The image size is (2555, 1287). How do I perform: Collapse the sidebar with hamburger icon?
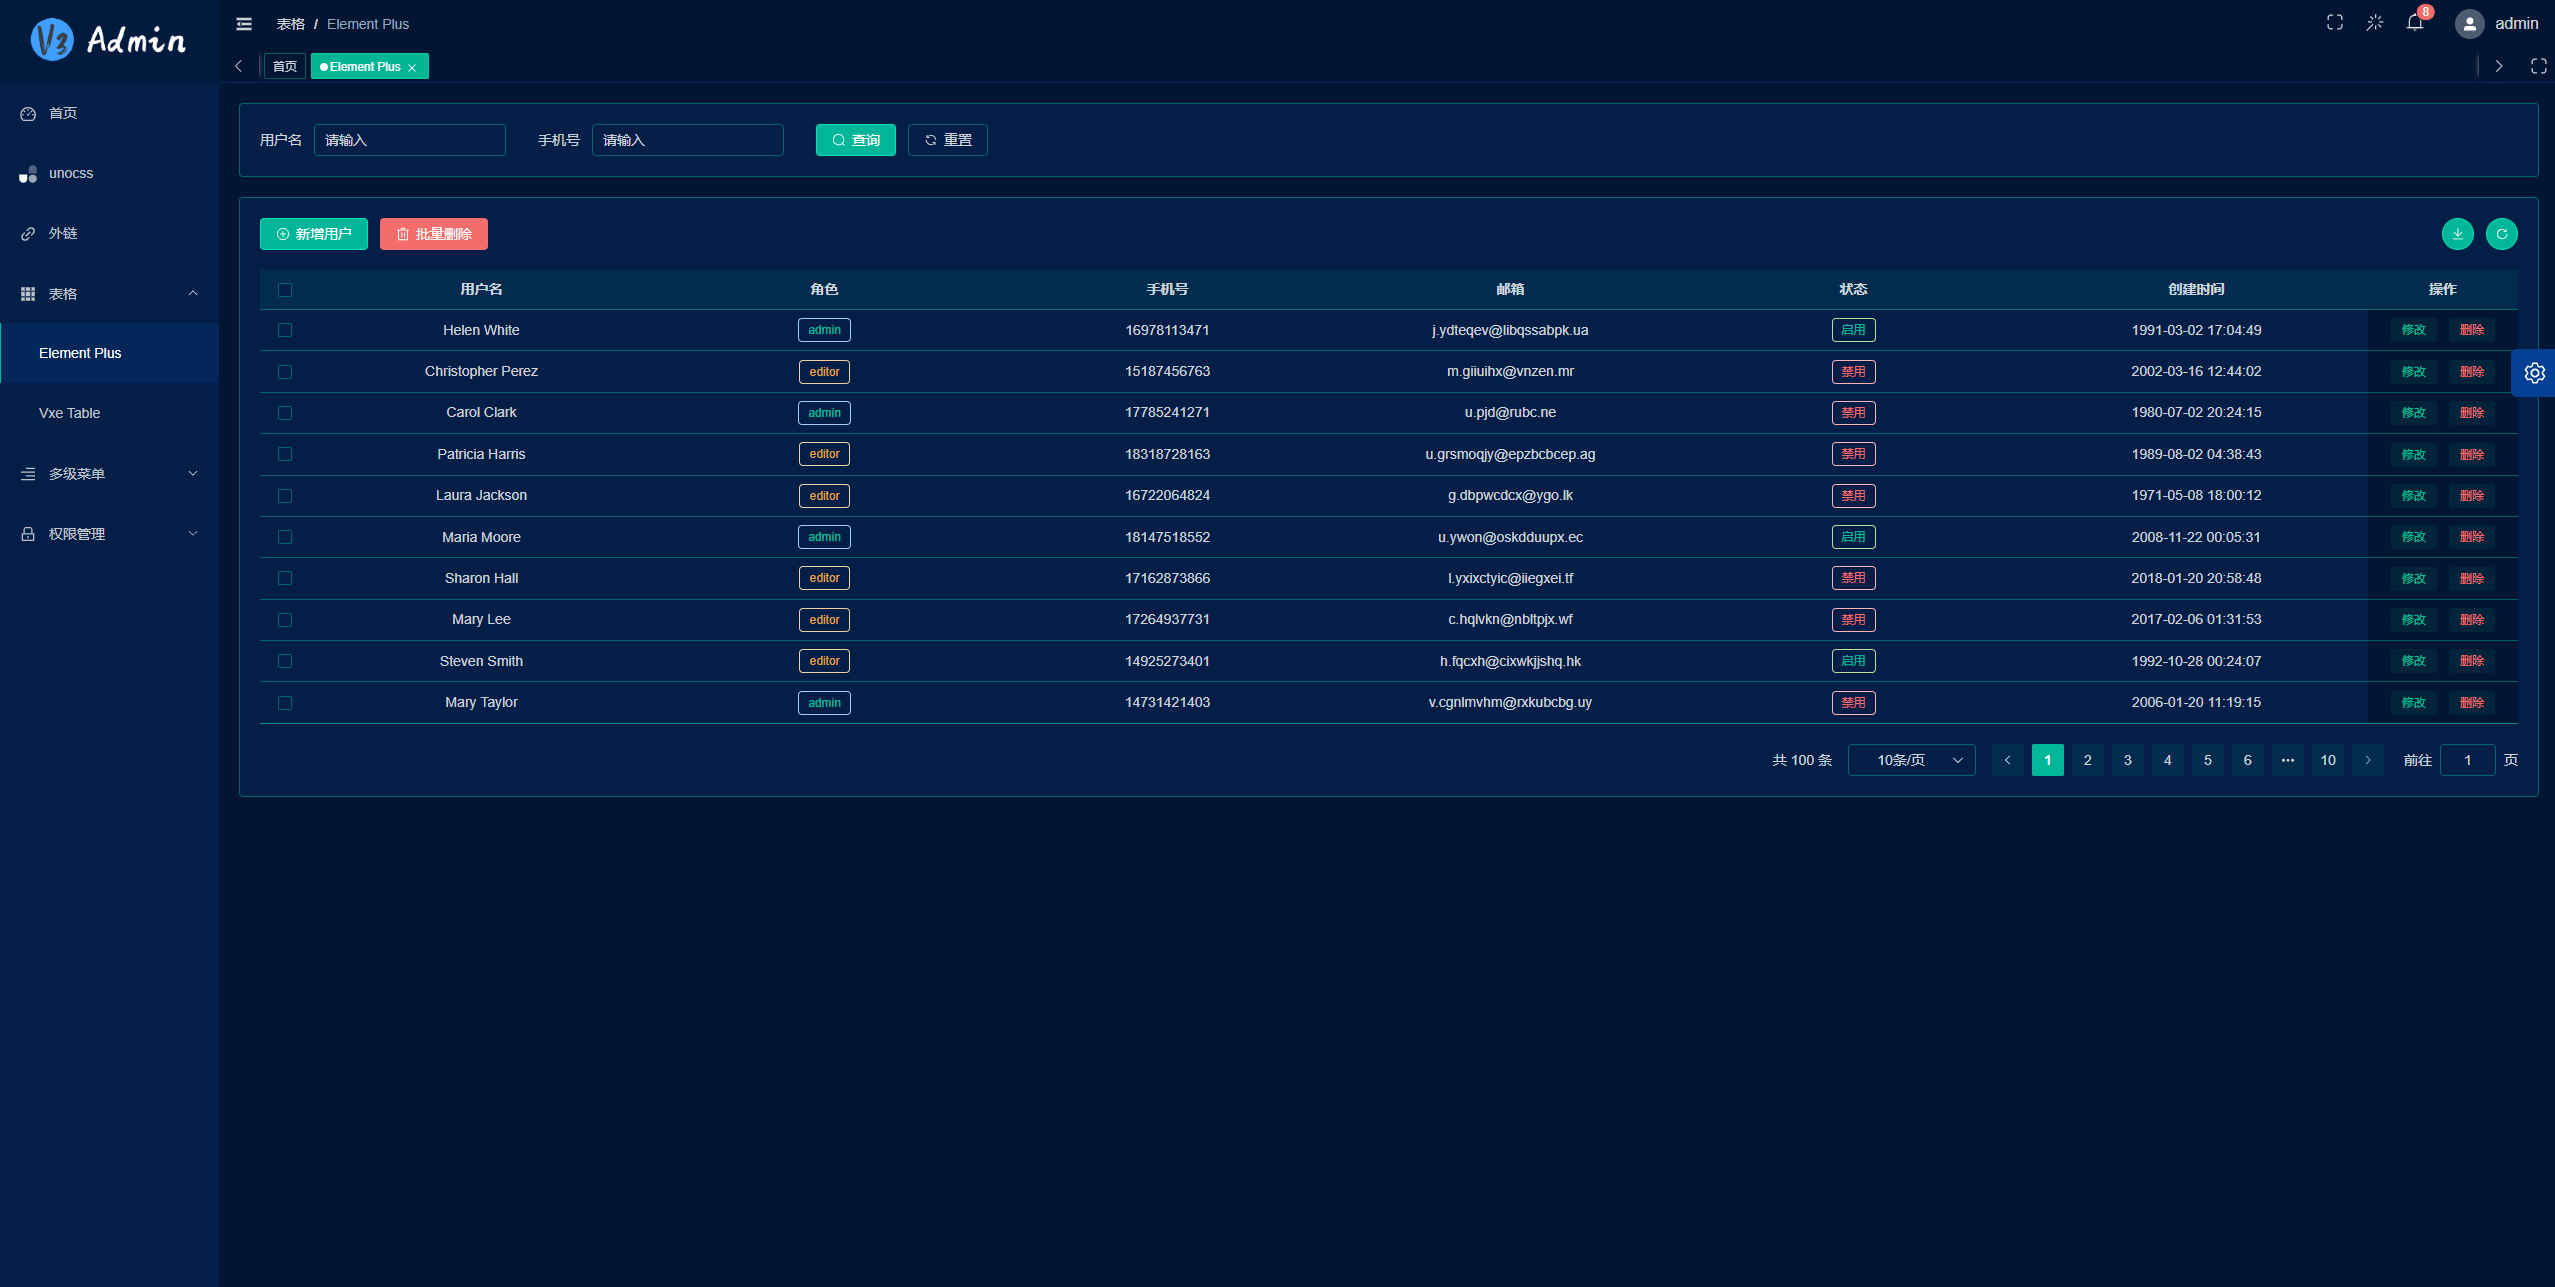pos(244,24)
